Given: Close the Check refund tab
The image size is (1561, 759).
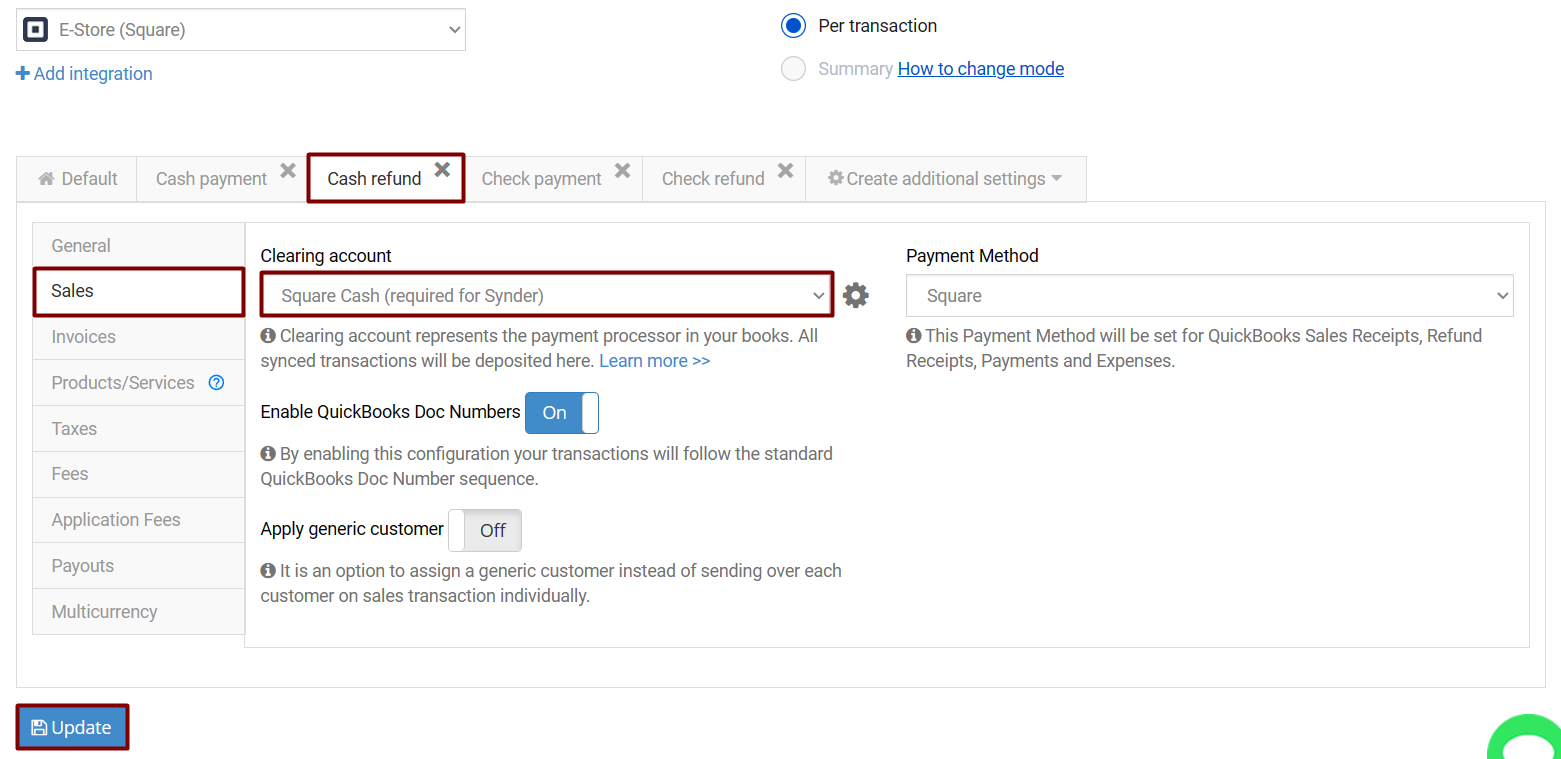Looking at the screenshot, I should pos(785,171).
